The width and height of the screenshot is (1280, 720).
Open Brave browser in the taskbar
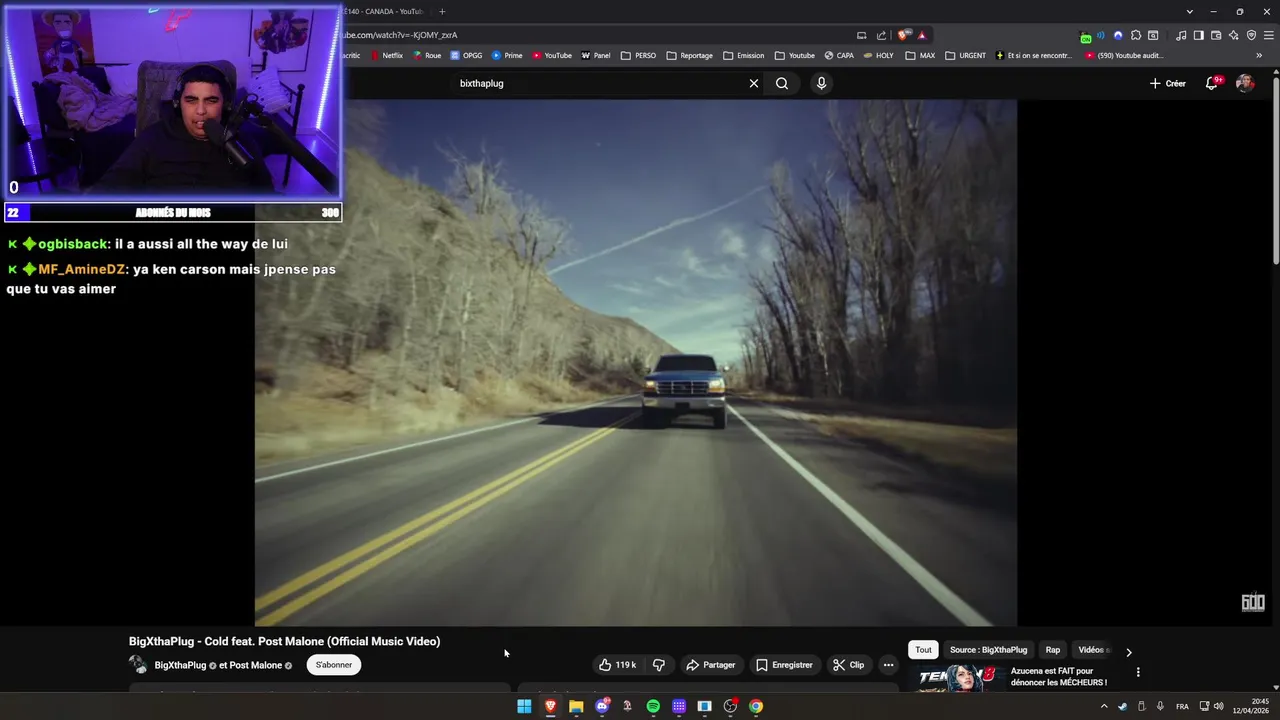pyautogui.click(x=550, y=706)
